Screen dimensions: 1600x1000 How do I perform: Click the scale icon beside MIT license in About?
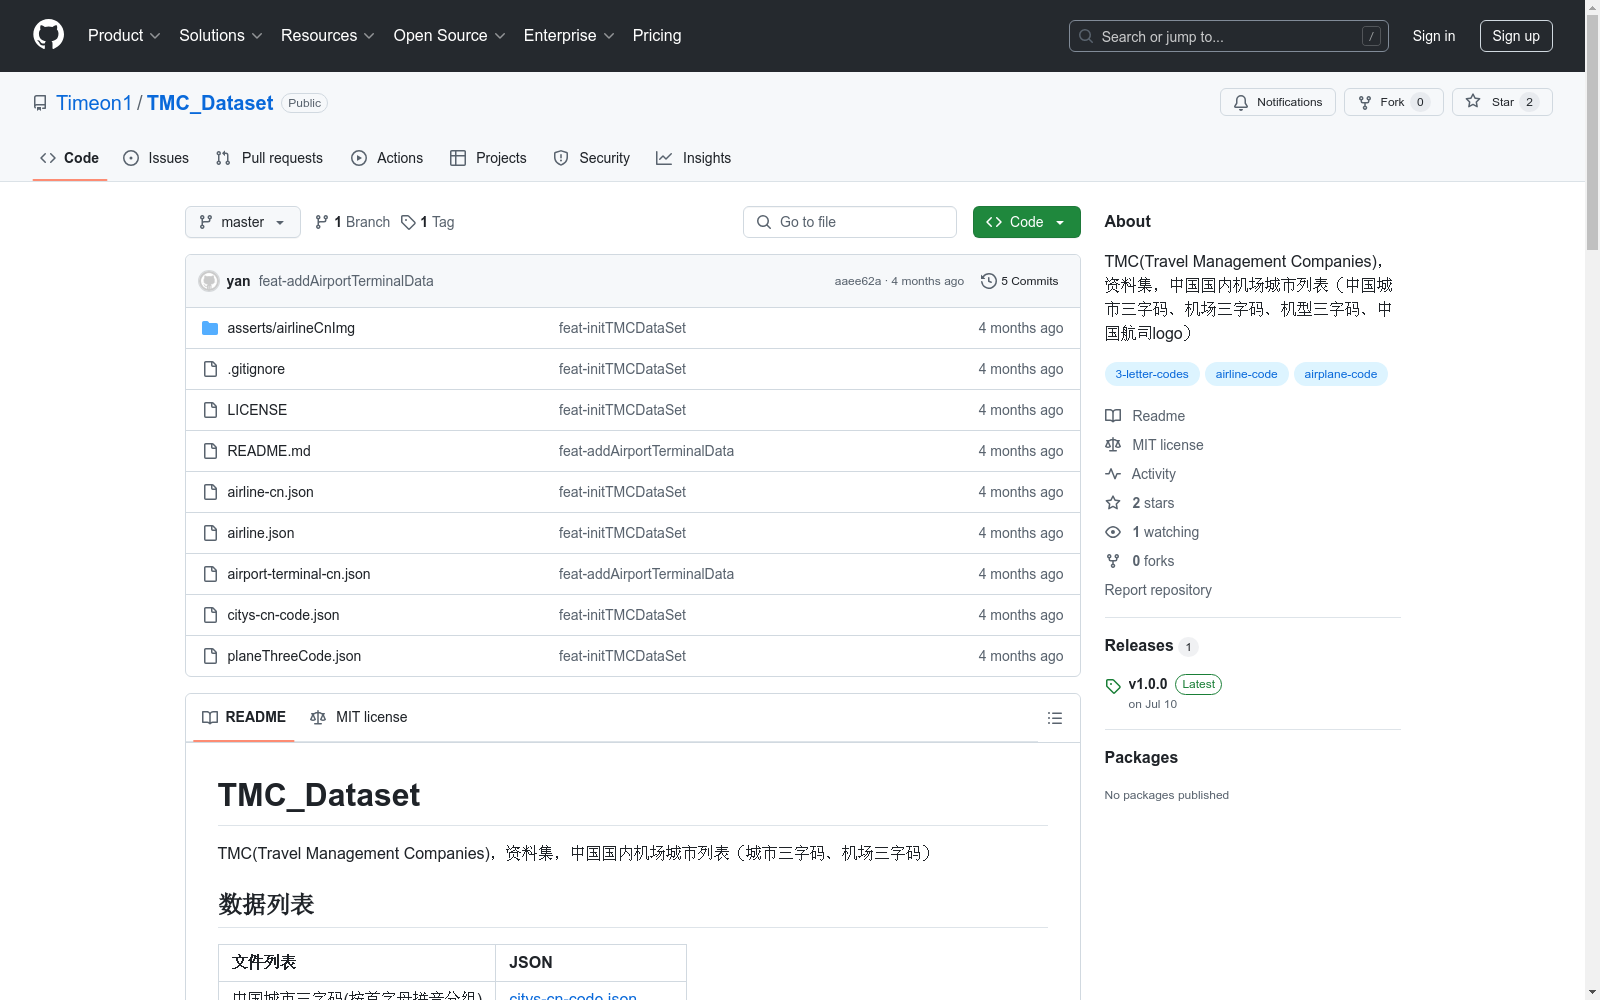pos(1113,445)
